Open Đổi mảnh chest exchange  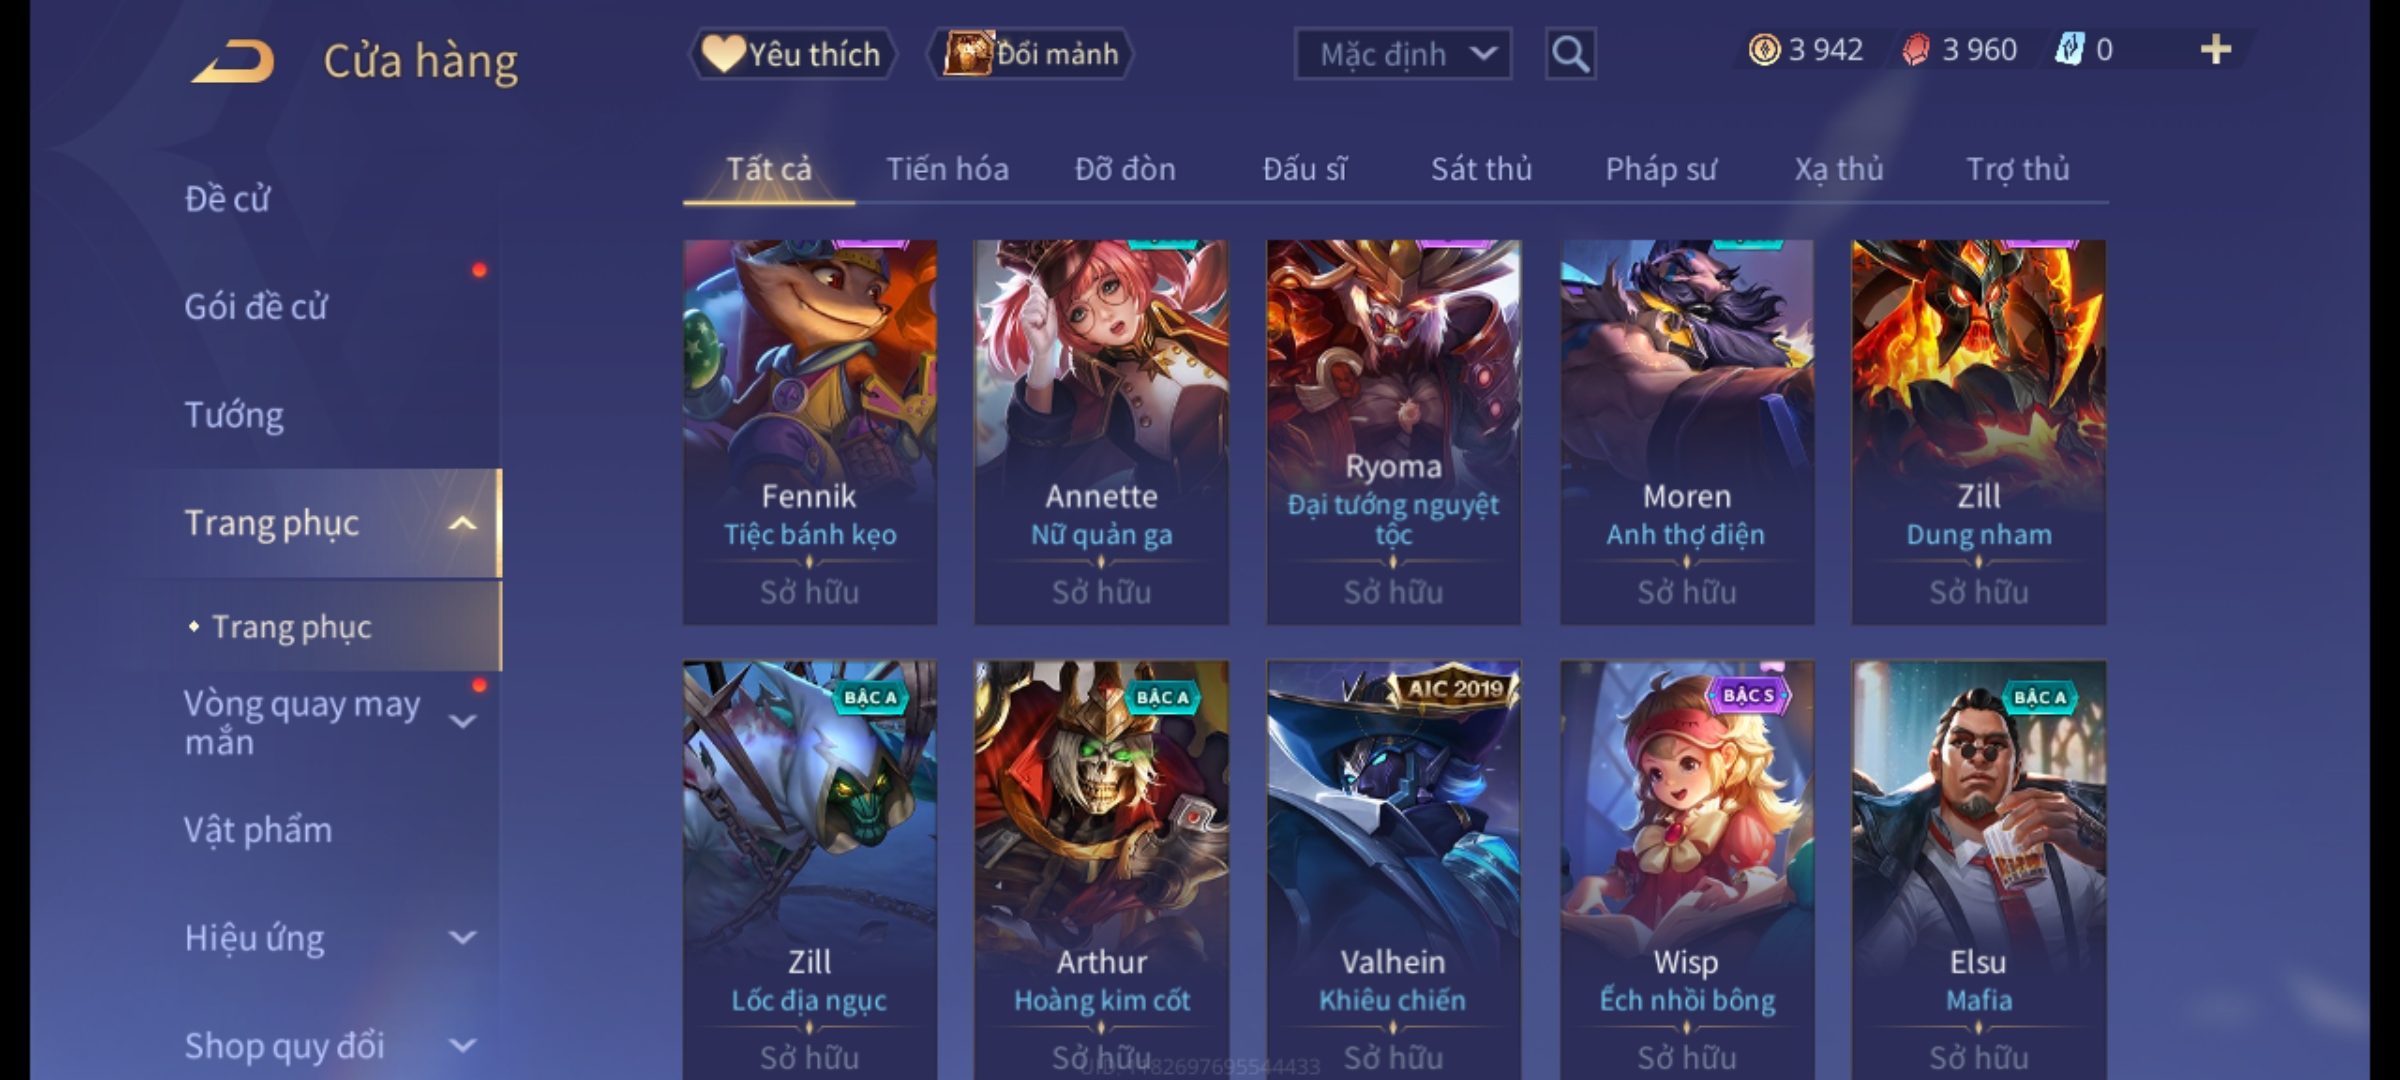[x=1030, y=54]
